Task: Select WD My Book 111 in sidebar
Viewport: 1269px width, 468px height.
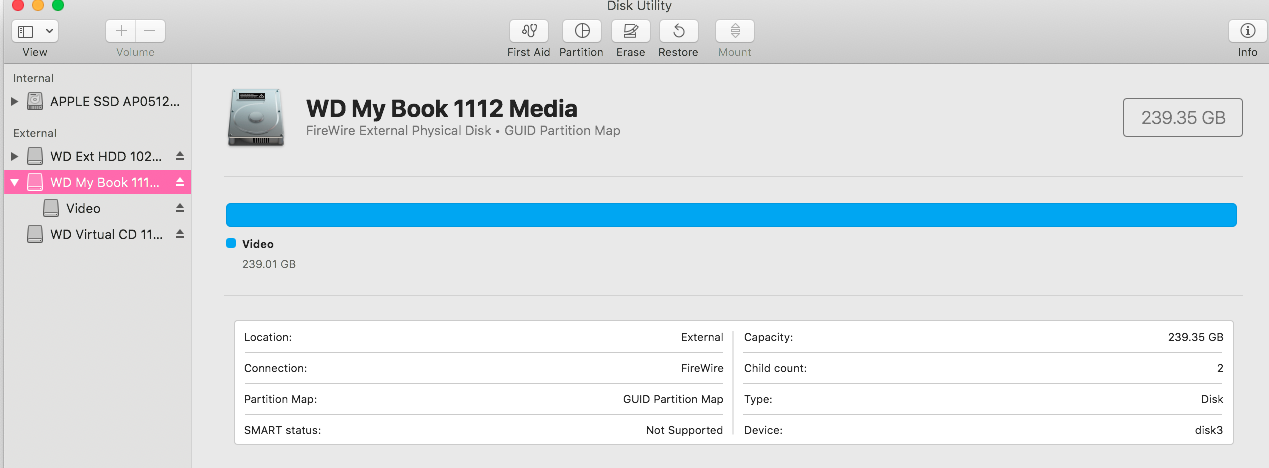Action: 96,182
